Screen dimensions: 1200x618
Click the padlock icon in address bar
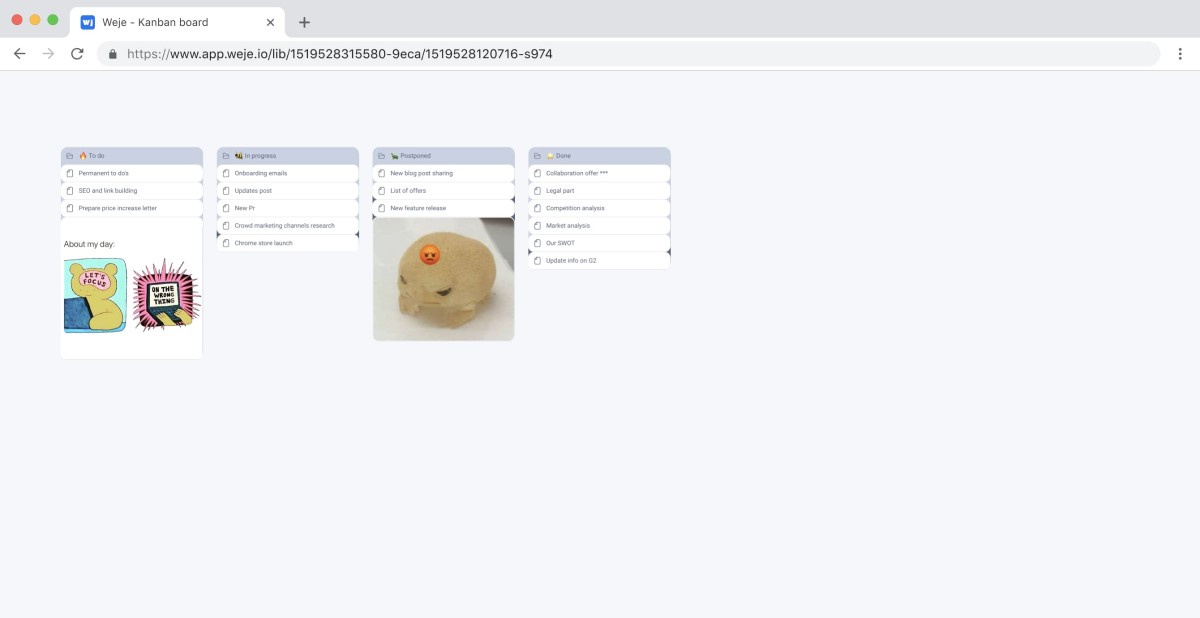point(113,54)
